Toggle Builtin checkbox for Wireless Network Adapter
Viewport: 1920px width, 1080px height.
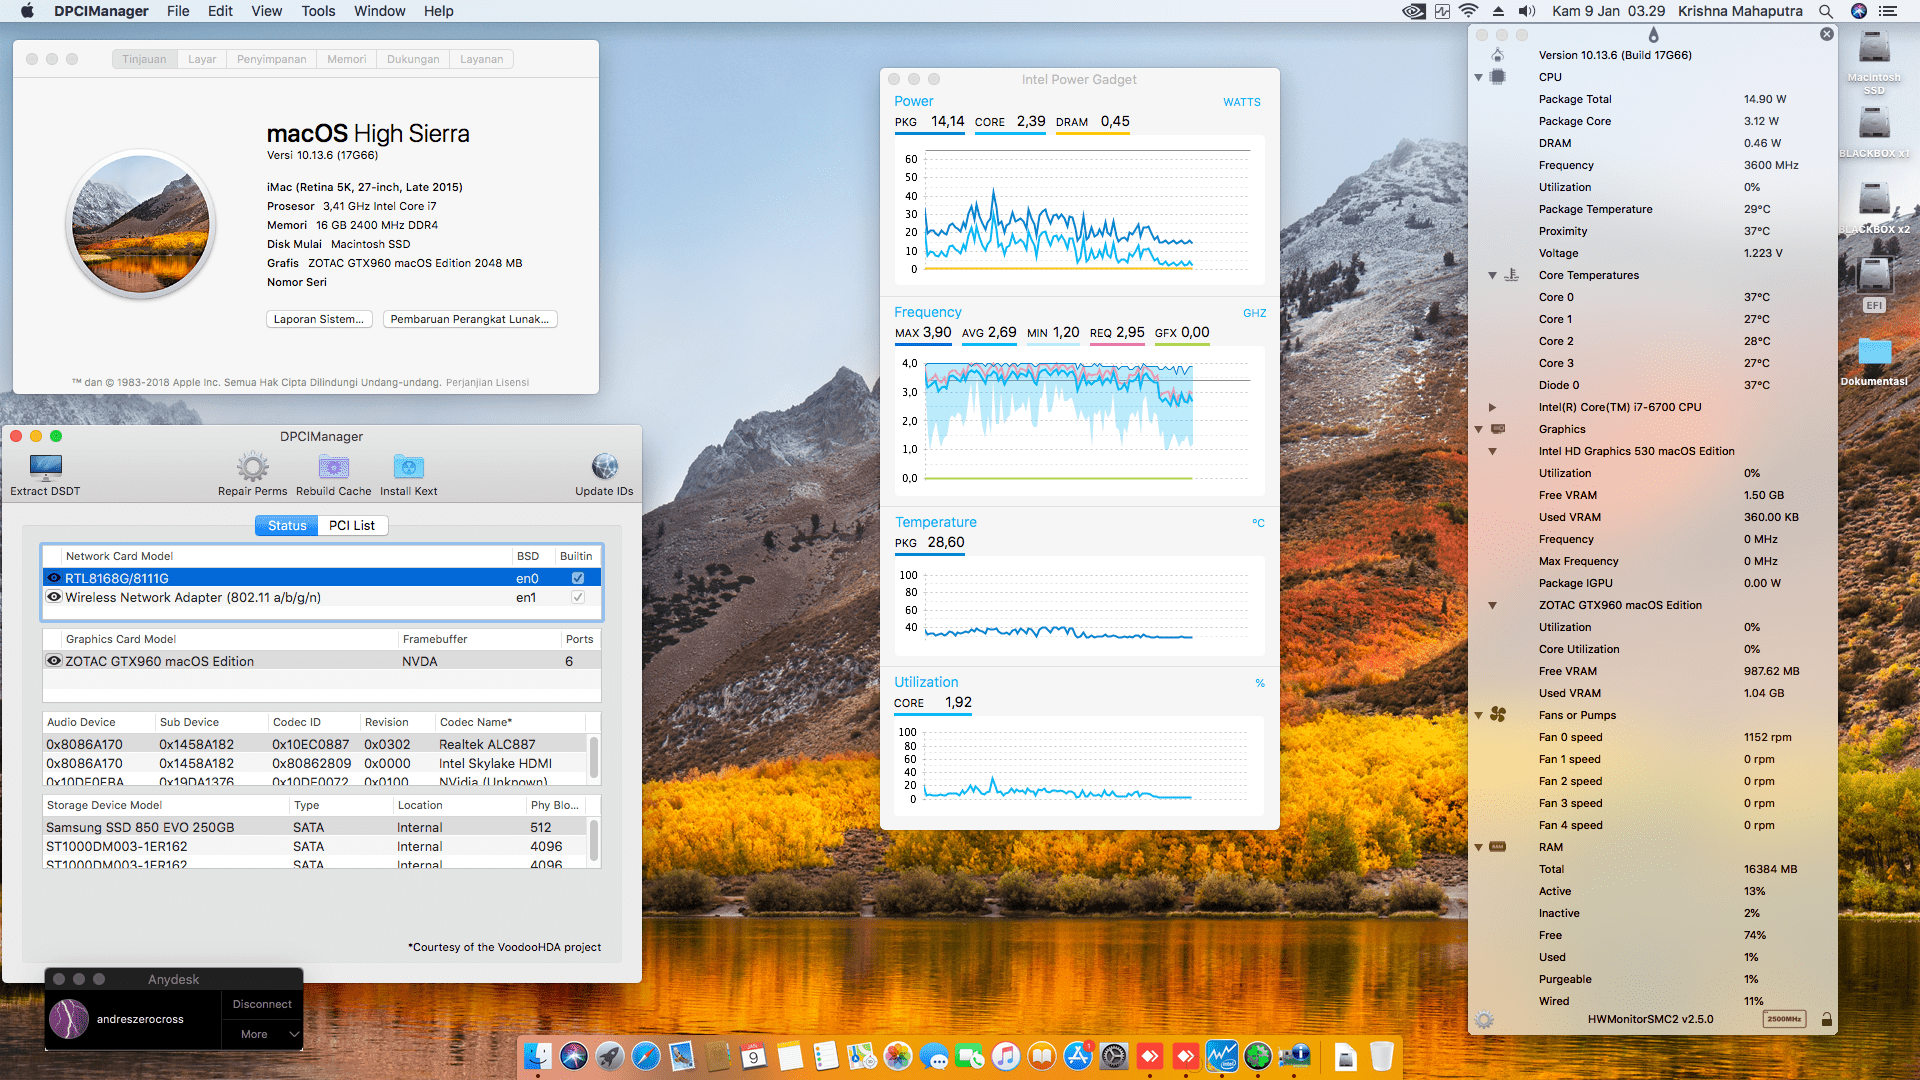pyautogui.click(x=577, y=597)
